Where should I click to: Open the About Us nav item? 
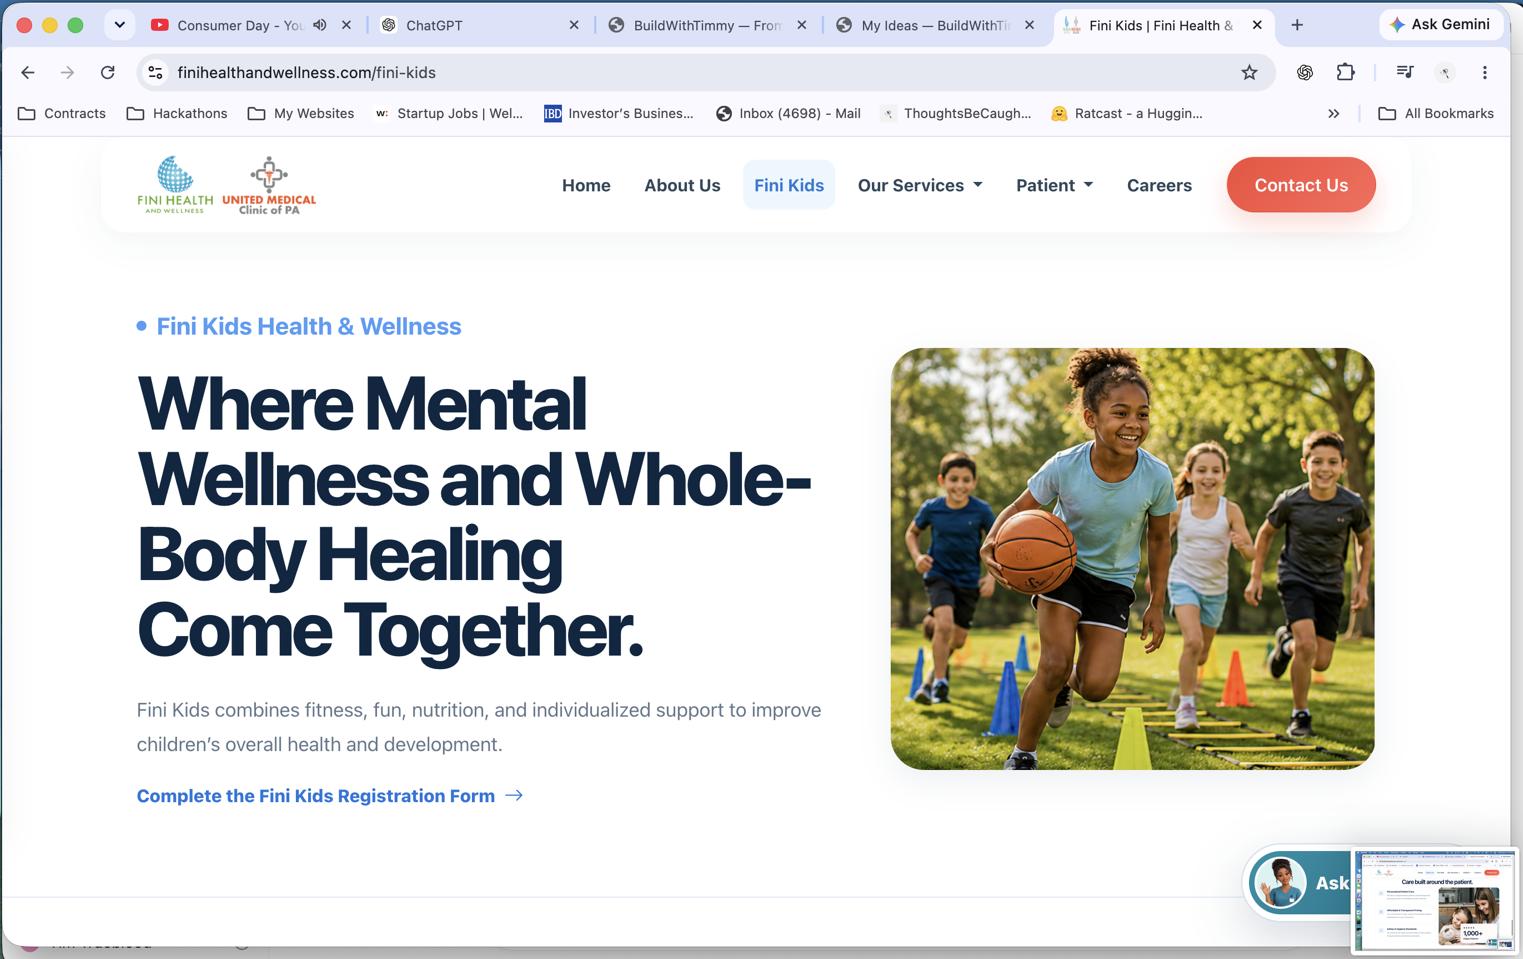click(682, 185)
